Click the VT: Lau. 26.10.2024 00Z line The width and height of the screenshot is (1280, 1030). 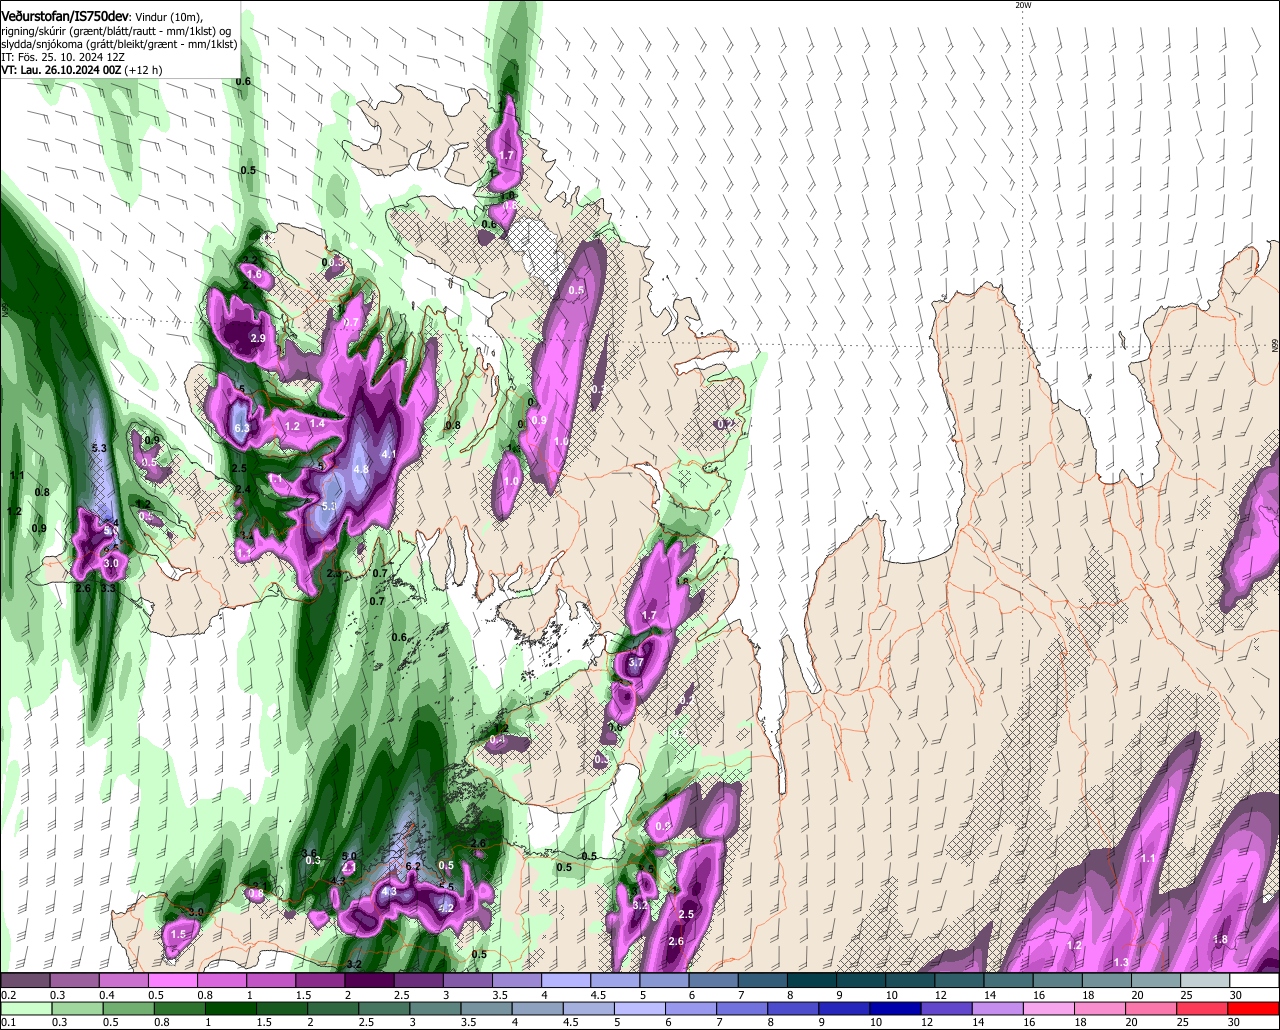[x=81, y=70]
